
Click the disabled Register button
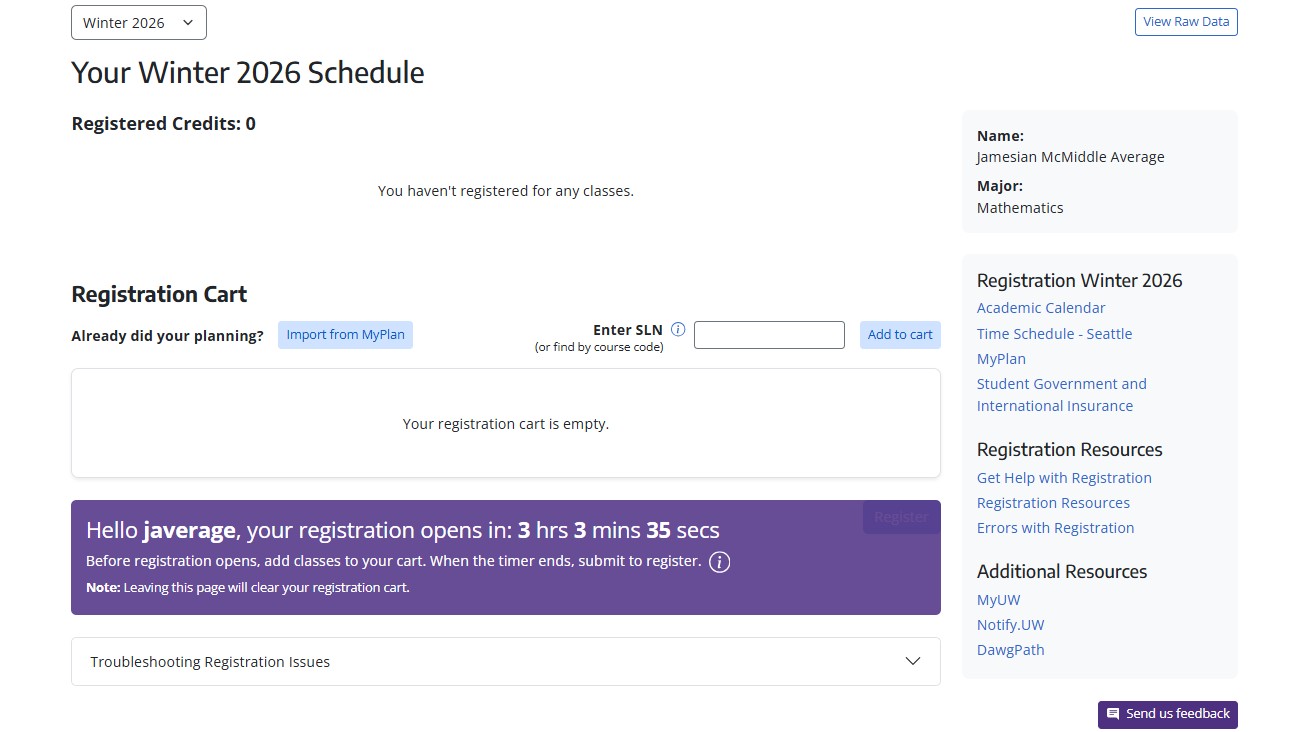[900, 517]
